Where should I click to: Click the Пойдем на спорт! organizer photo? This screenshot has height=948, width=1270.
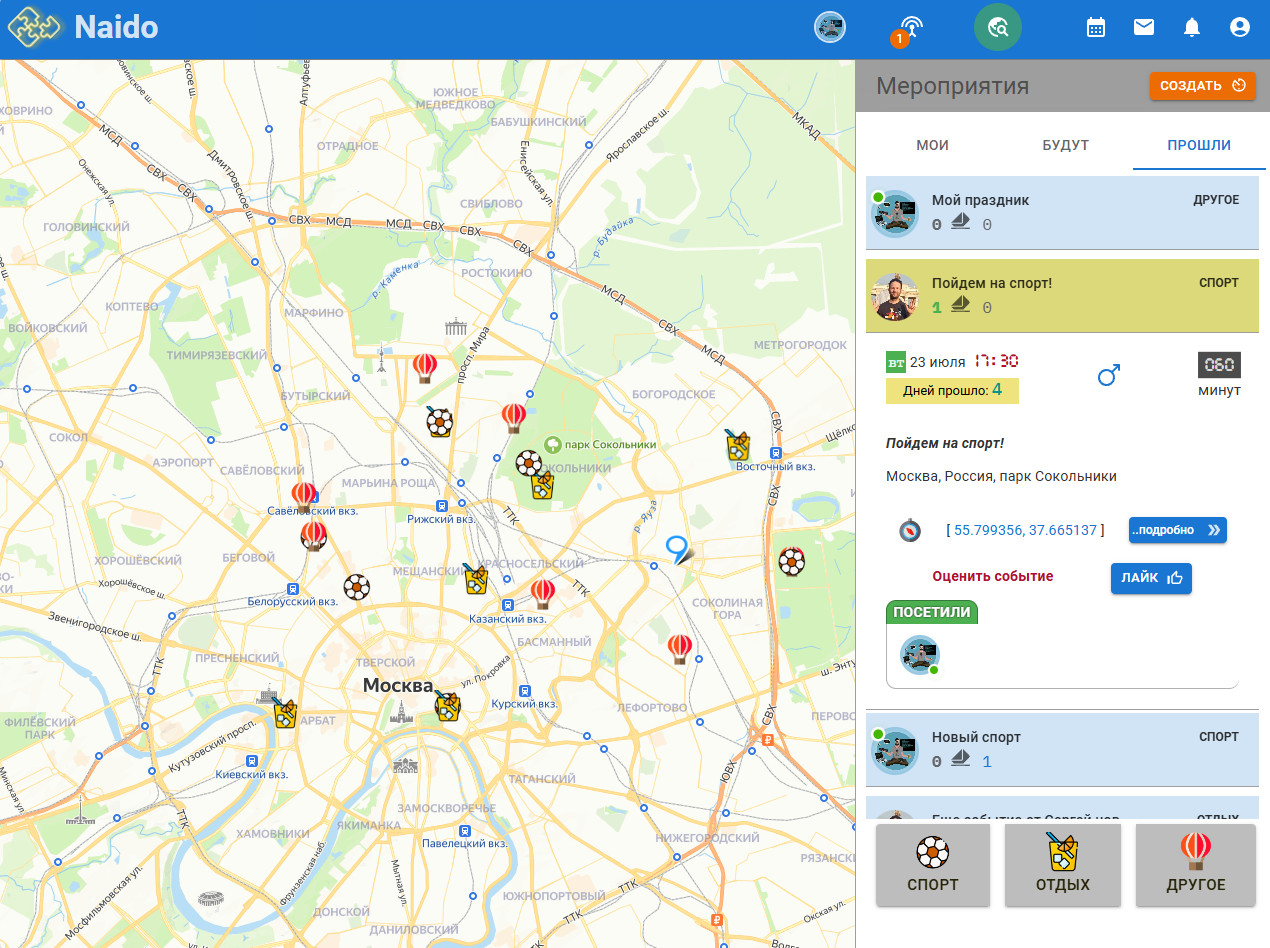(x=895, y=296)
